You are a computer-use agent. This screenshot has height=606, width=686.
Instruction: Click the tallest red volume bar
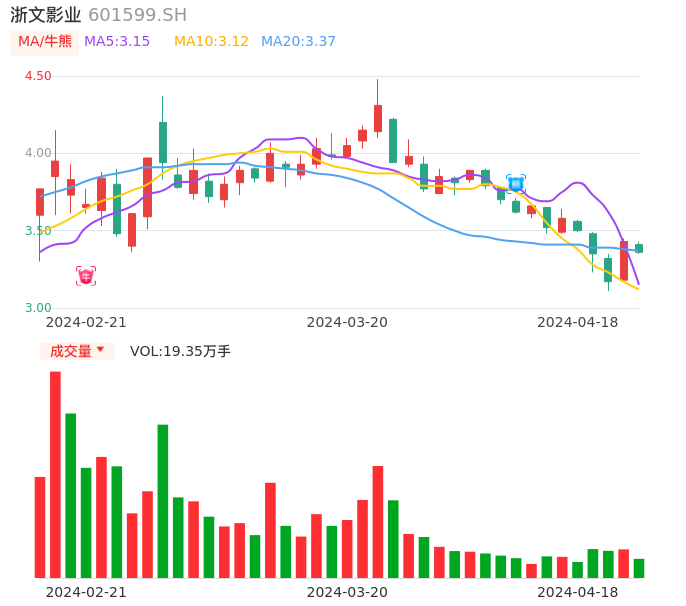pos(55,474)
